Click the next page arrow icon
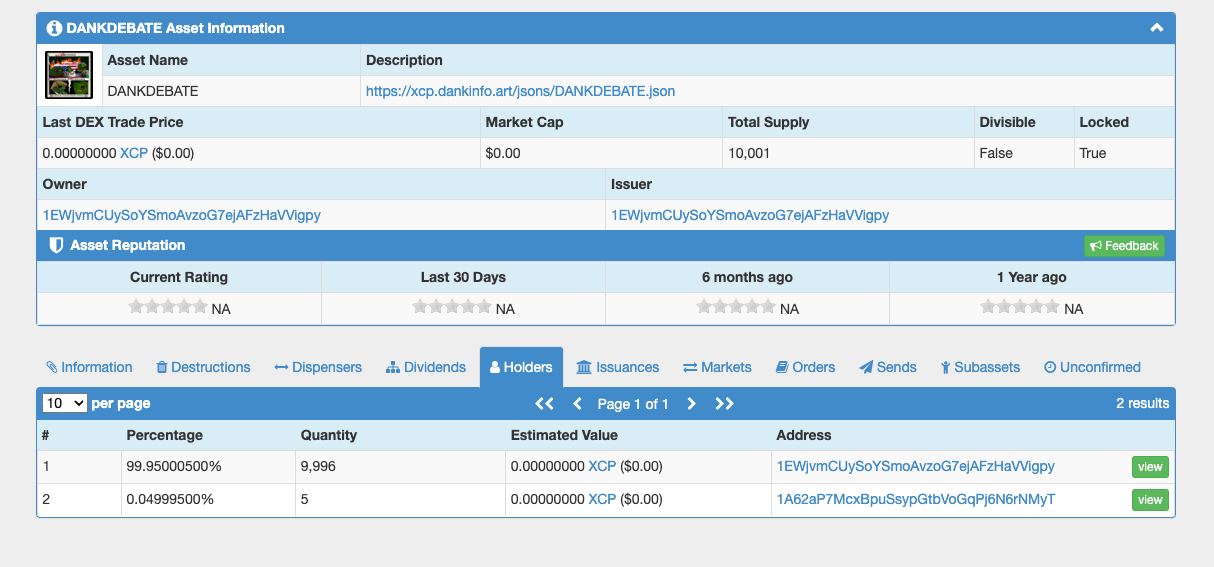Image resolution: width=1214 pixels, height=567 pixels. [691, 404]
